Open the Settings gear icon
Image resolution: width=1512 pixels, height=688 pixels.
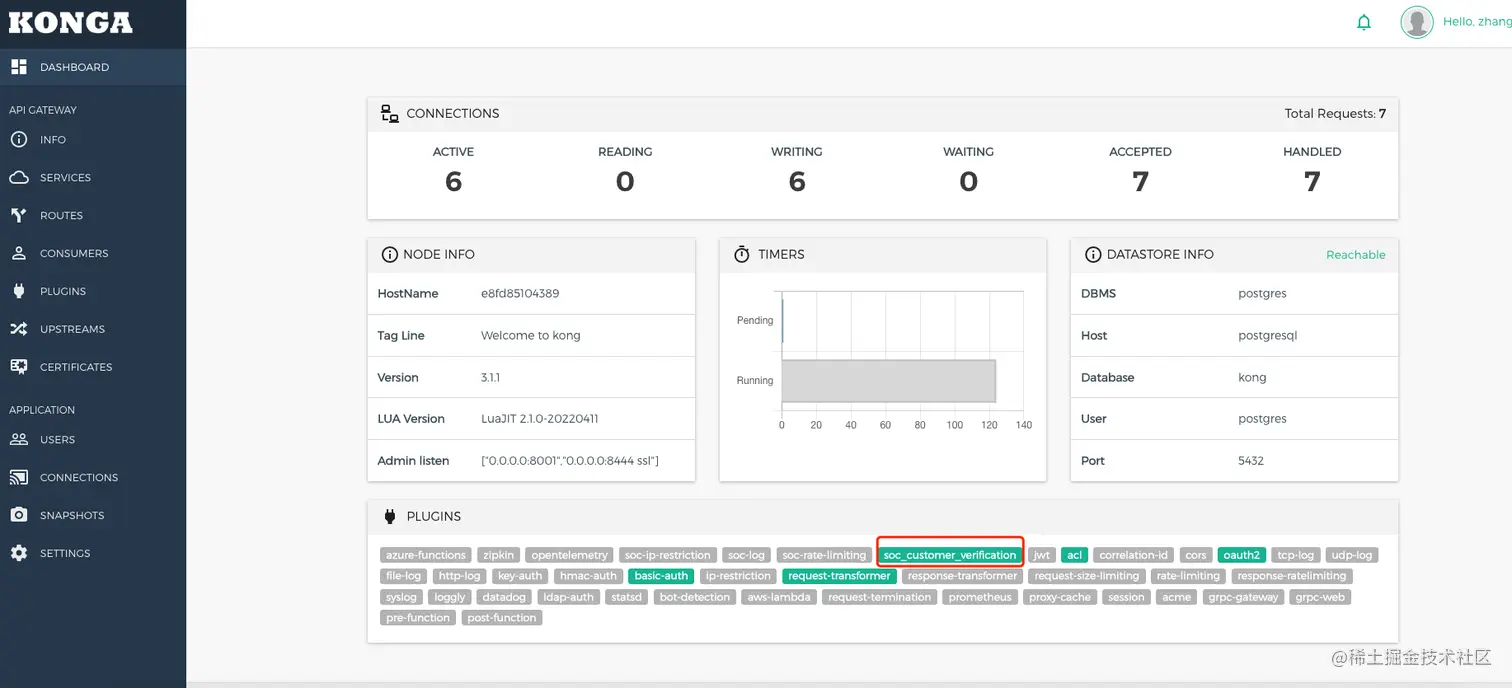[x=18, y=553]
